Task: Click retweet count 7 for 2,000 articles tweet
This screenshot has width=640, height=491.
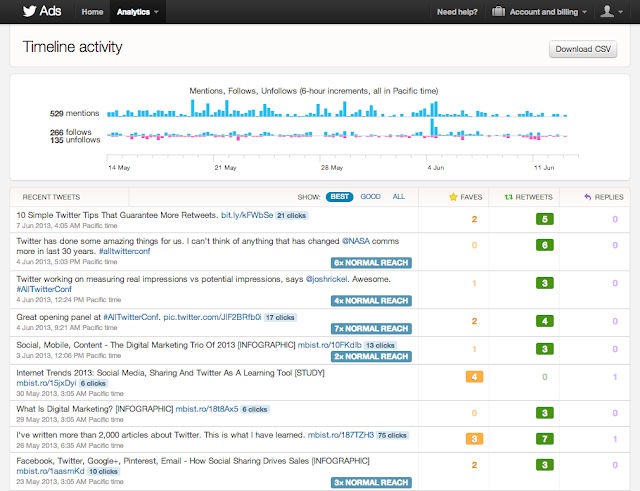Action: coord(544,439)
